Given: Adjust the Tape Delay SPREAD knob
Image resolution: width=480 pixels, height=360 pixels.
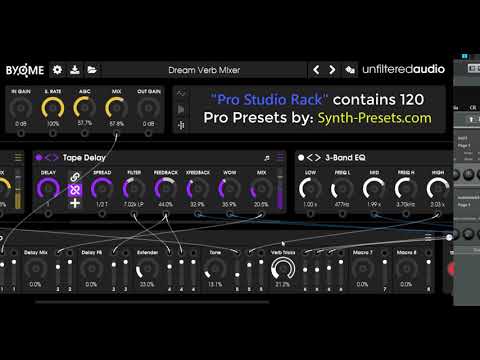Looking at the screenshot, I should tap(102, 188).
